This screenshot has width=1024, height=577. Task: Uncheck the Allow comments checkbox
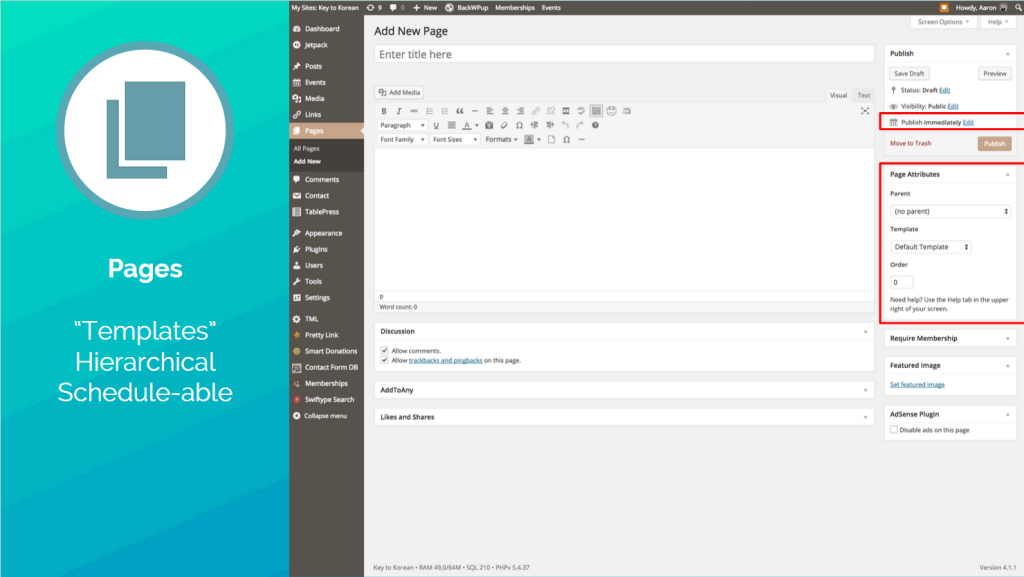[x=385, y=351]
